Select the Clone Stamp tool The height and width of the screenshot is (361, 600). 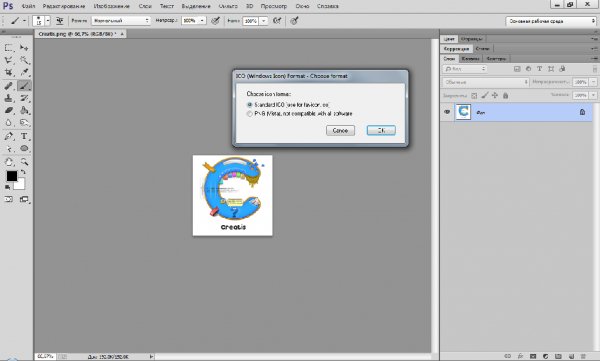coord(8,98)
